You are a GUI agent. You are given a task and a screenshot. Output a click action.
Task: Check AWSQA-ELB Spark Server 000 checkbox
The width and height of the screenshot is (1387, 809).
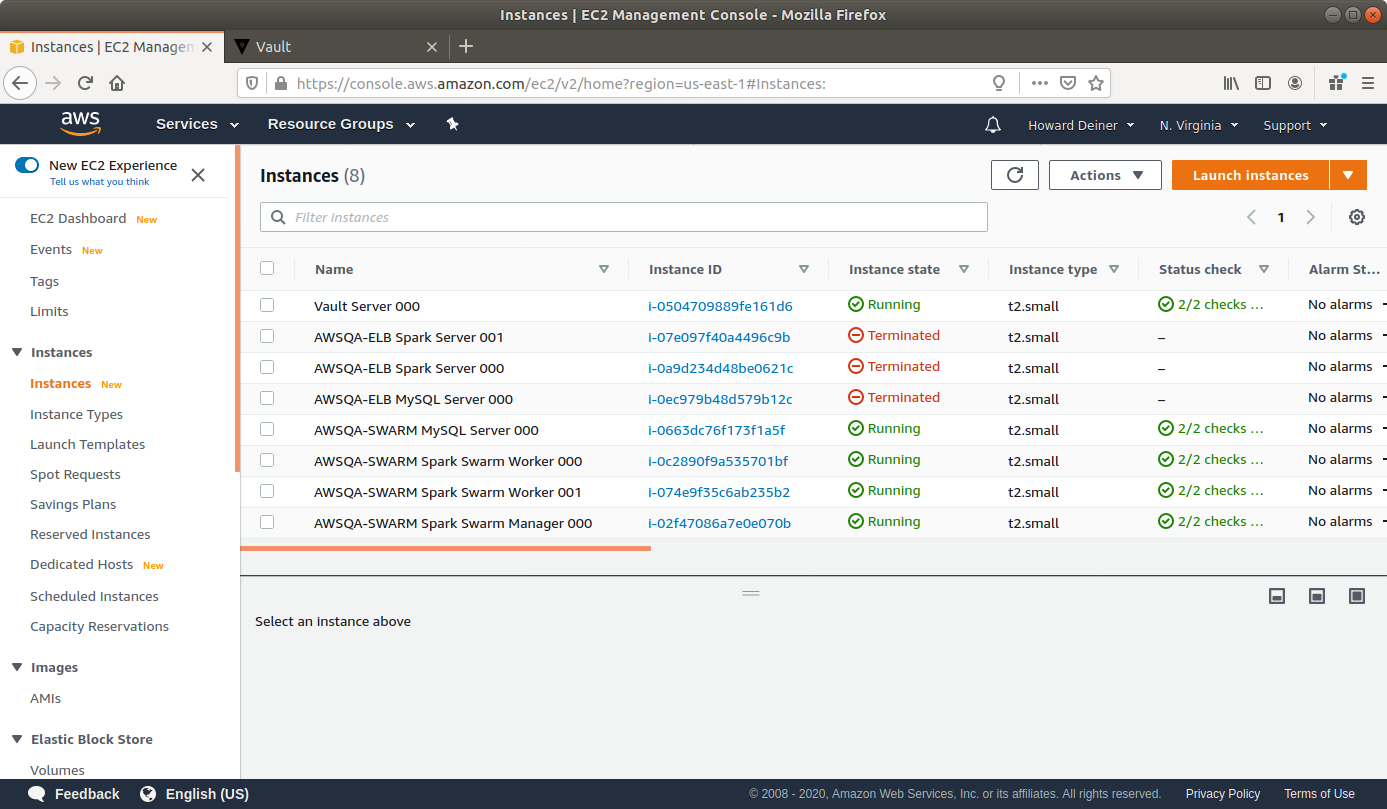tap(267, 367)
